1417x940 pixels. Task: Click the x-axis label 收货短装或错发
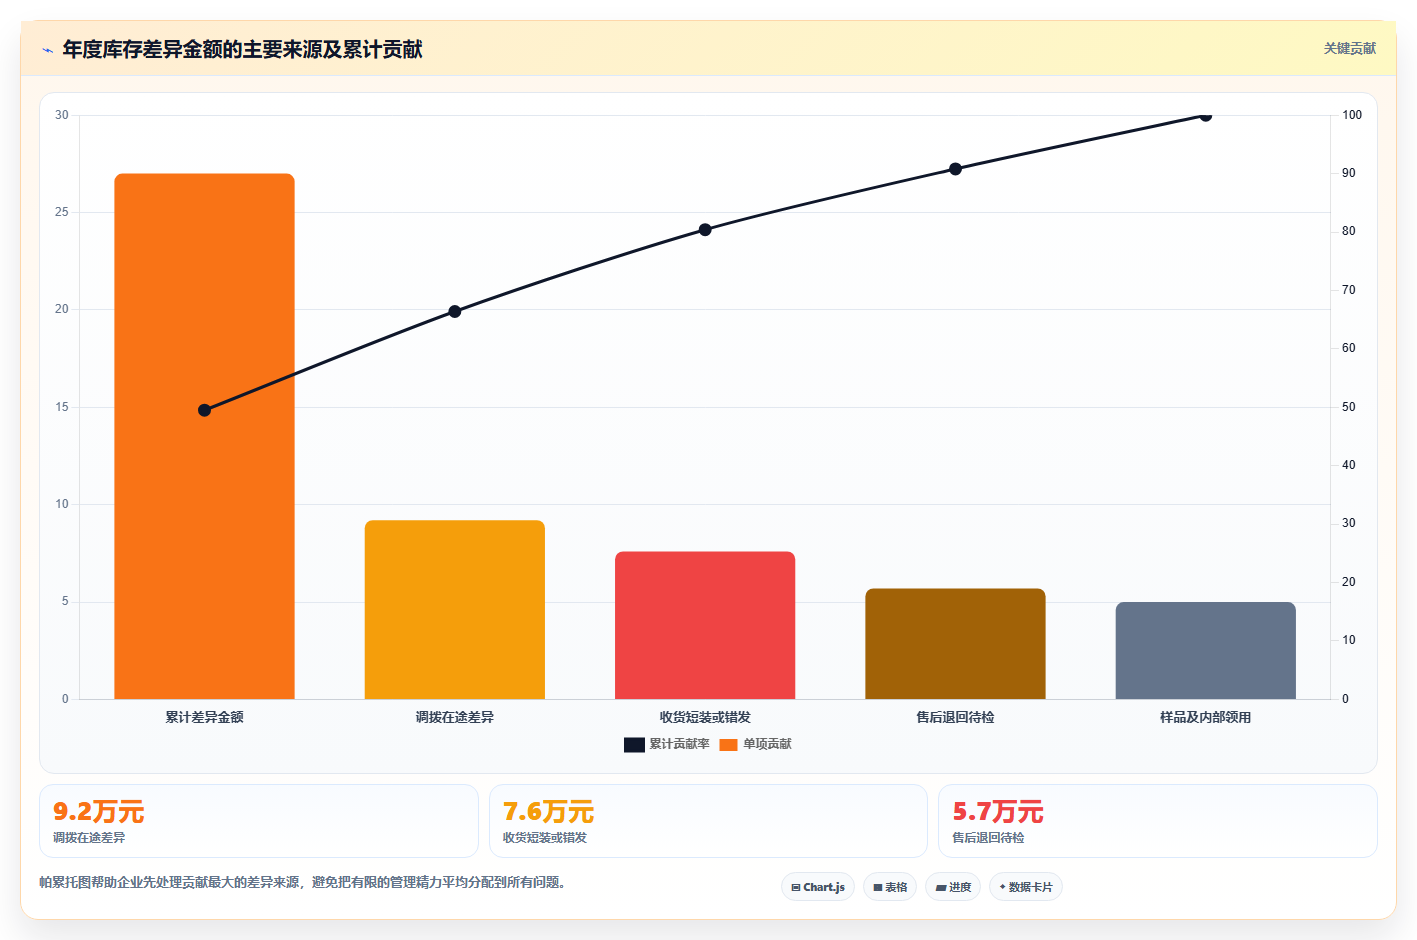pos(705,717)
